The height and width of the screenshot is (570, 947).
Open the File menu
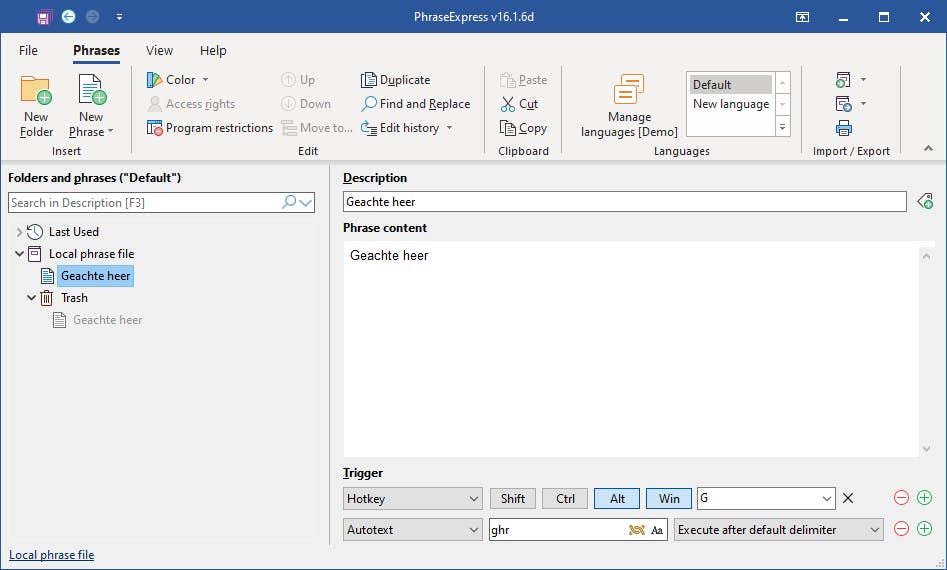pyautogui.click(x=28, y=51)
